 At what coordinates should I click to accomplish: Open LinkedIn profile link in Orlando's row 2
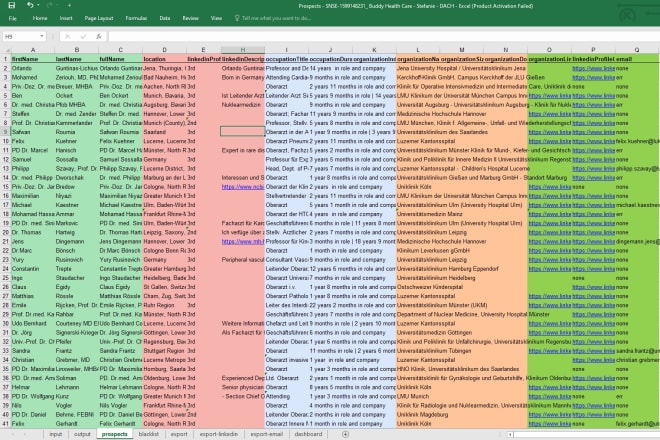click(593, 68)
